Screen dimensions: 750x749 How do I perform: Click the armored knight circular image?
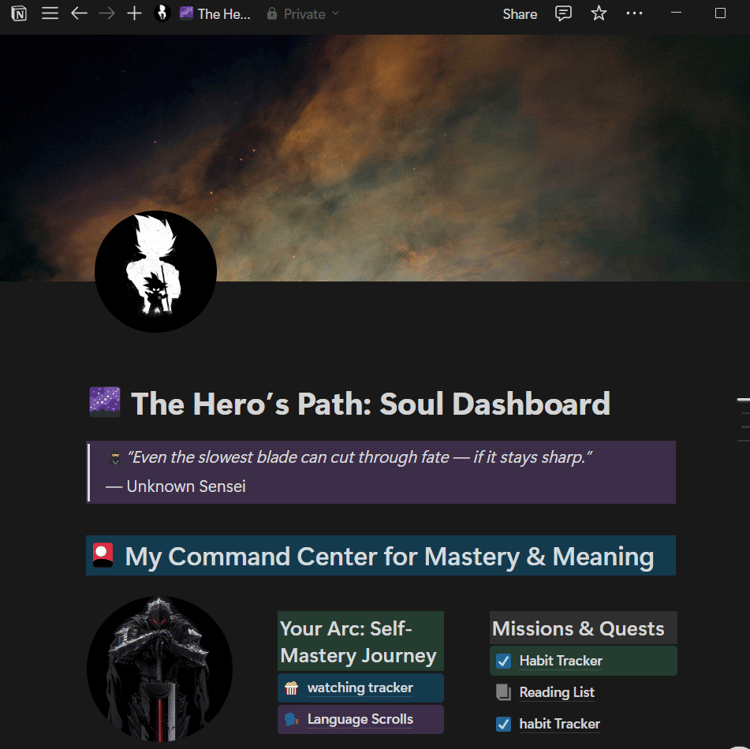[160, 668]
